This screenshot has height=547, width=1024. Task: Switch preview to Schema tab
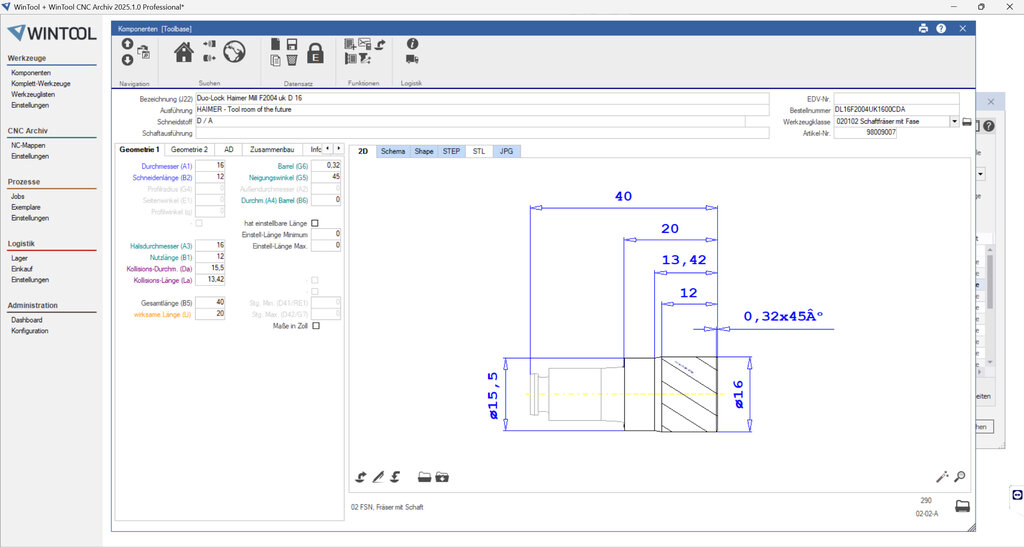click(x=393, y=151)
